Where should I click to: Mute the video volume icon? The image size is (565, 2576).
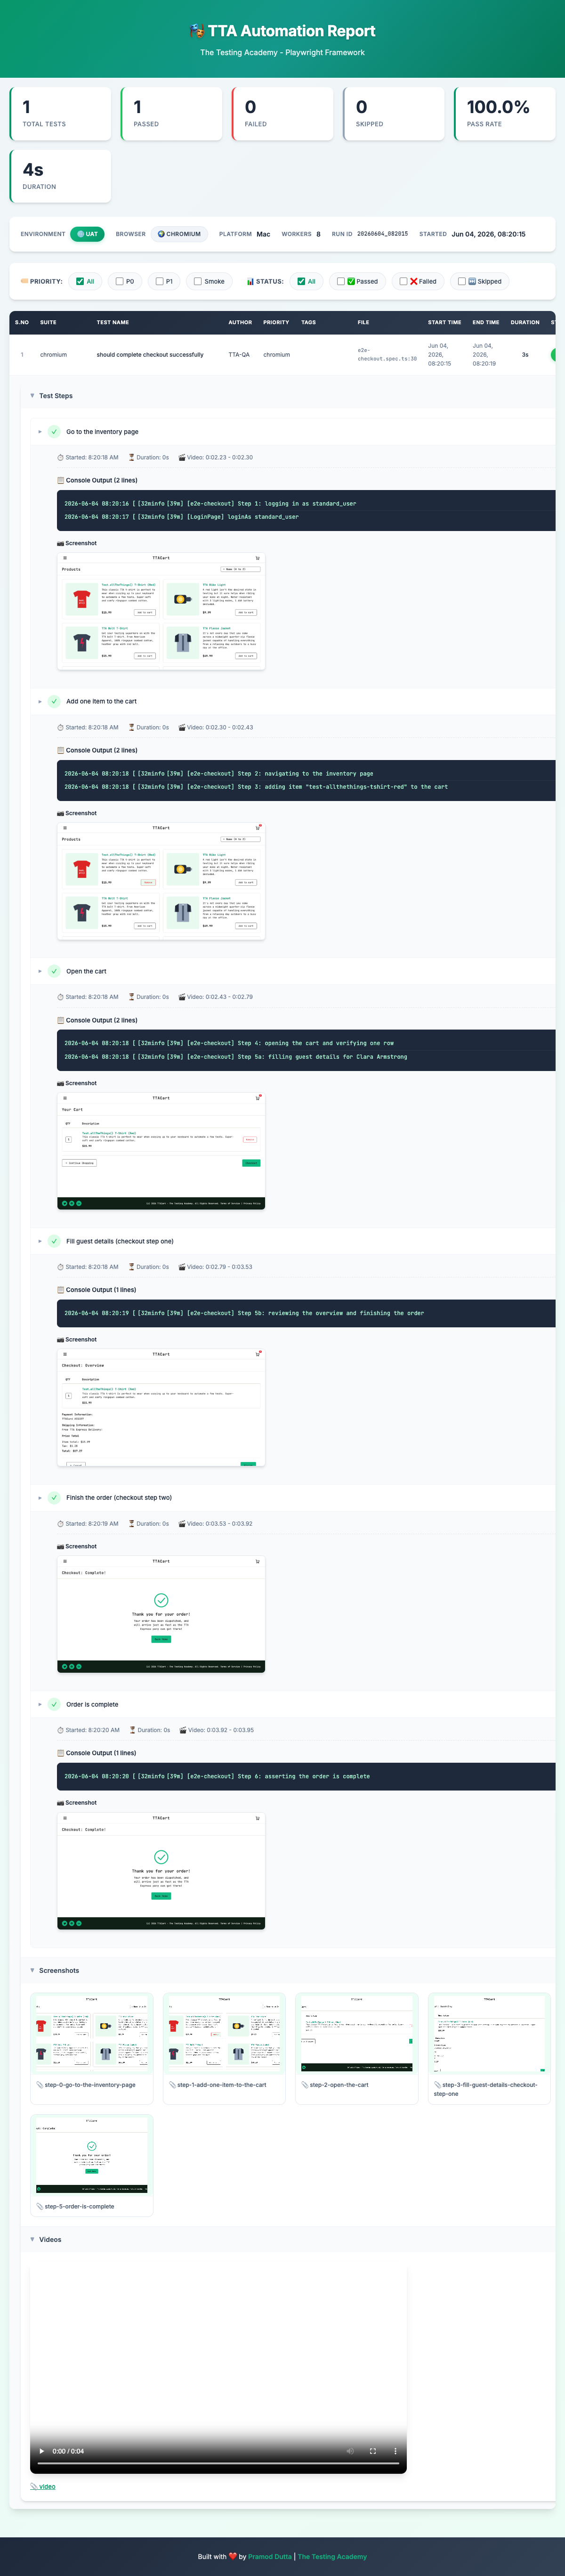350,2451
